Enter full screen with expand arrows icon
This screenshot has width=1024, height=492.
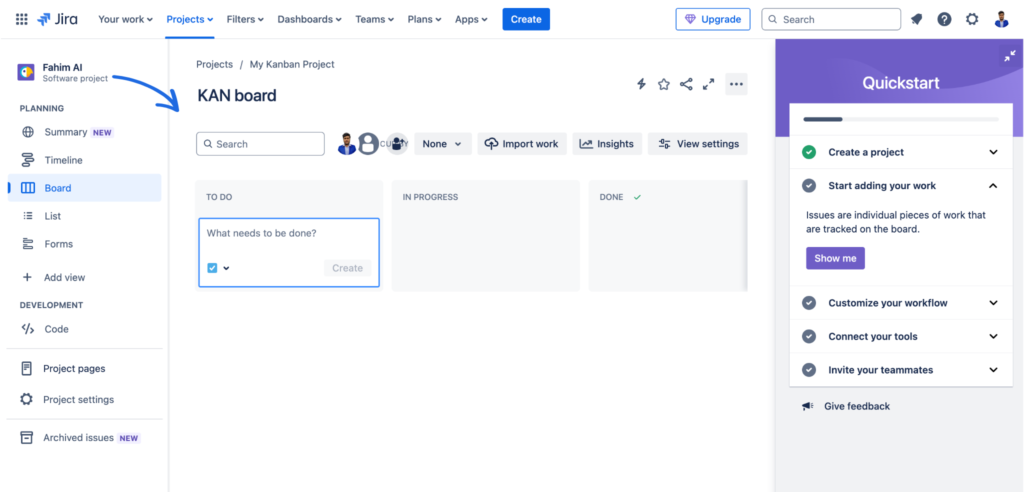point(708,84)
